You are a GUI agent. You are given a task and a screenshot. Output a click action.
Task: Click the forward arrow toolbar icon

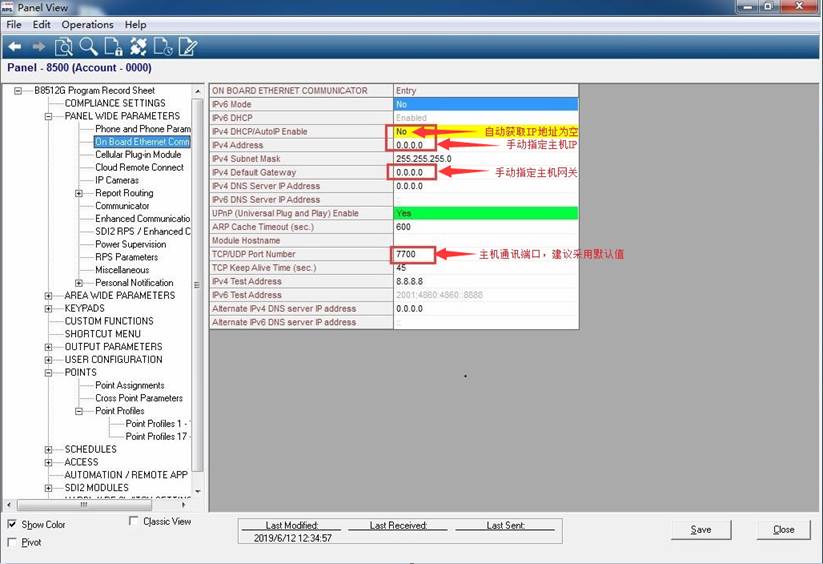(39, 47)
